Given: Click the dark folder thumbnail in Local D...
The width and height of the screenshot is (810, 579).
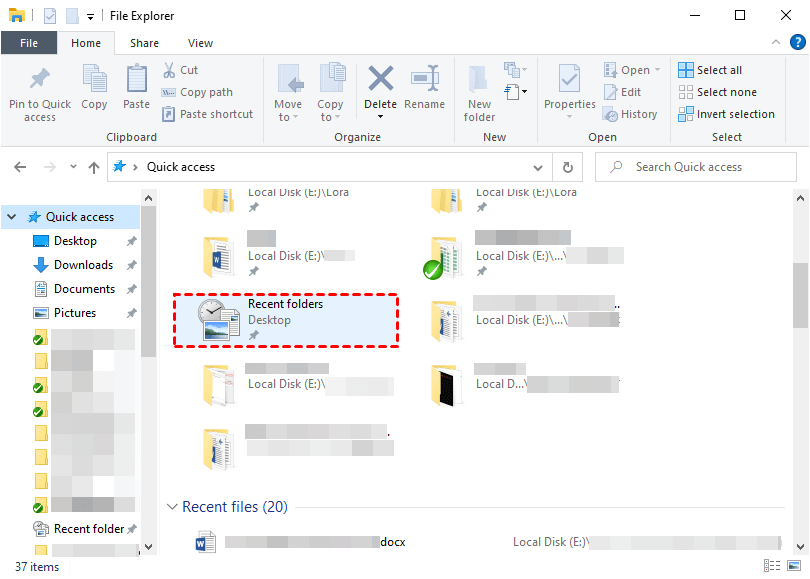Looking at the screenshot, I should 446,384.
